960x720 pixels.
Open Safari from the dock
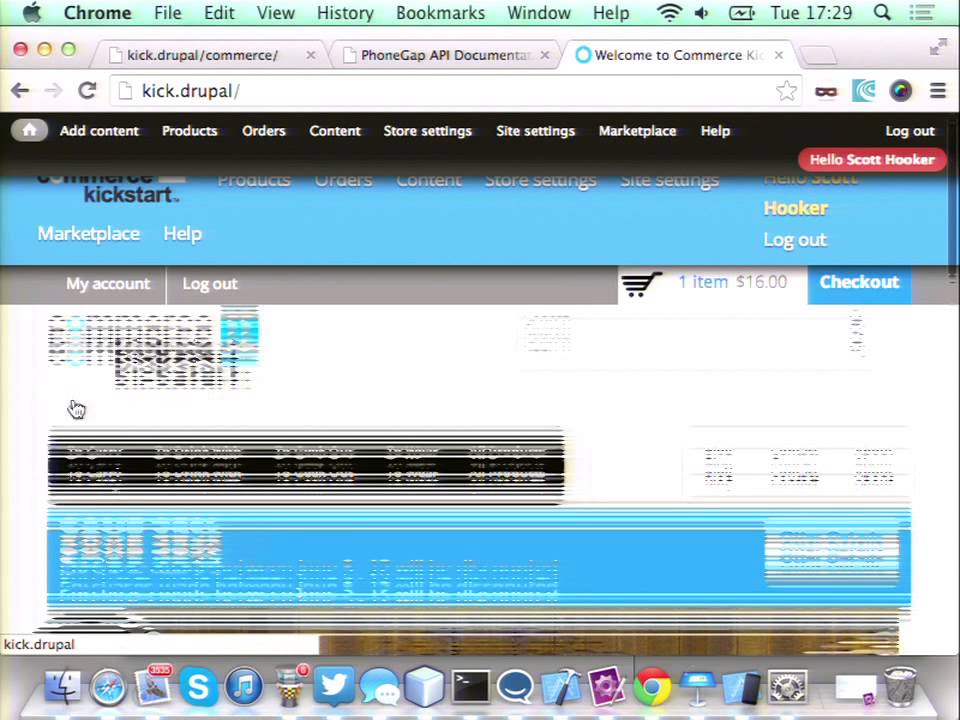coord(108,688)
